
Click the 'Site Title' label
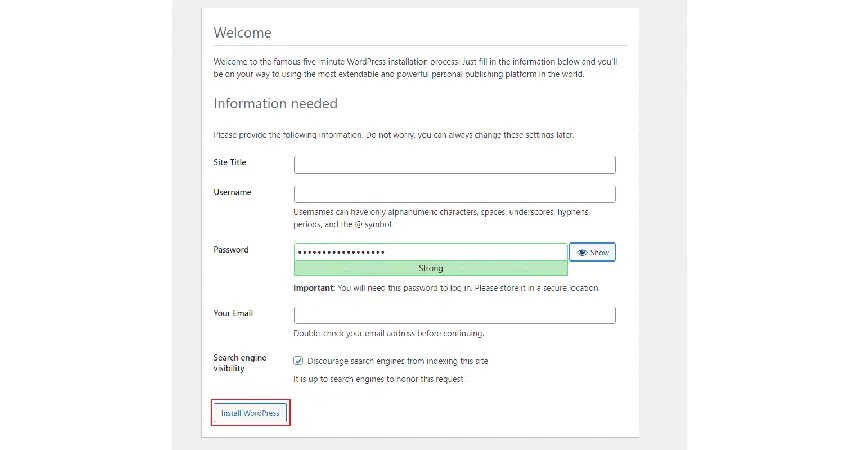pyautogui.click(x=230, y=162)
